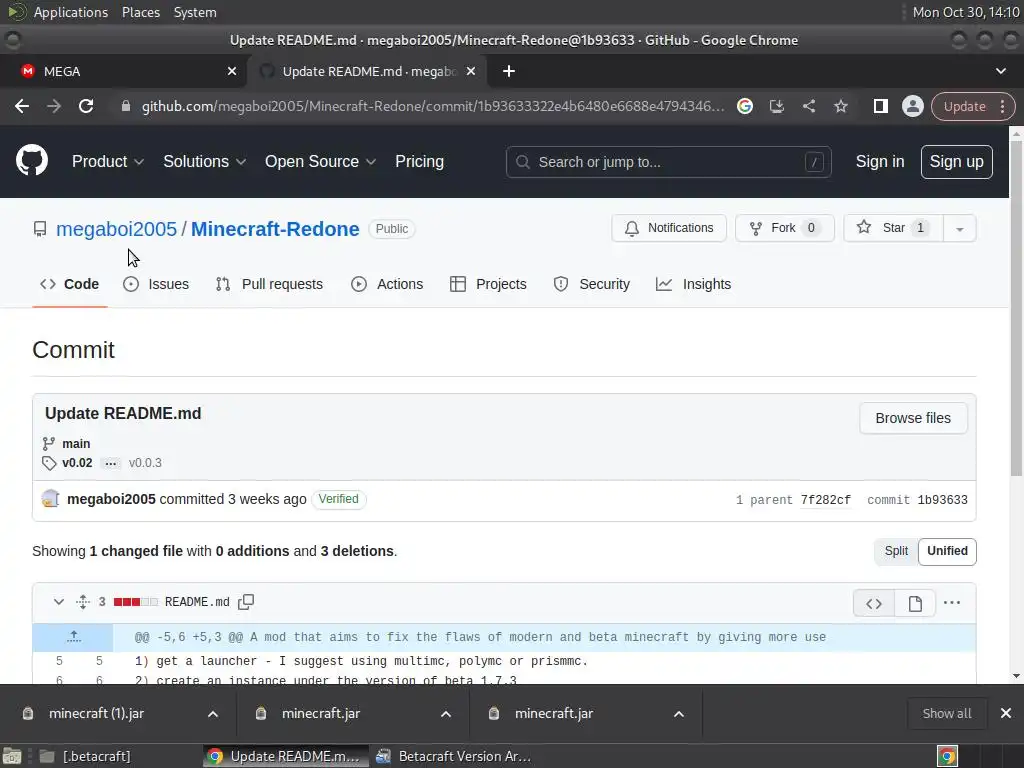
Task: Open the GitHub home logo
Action: click(x=32, y=161)
